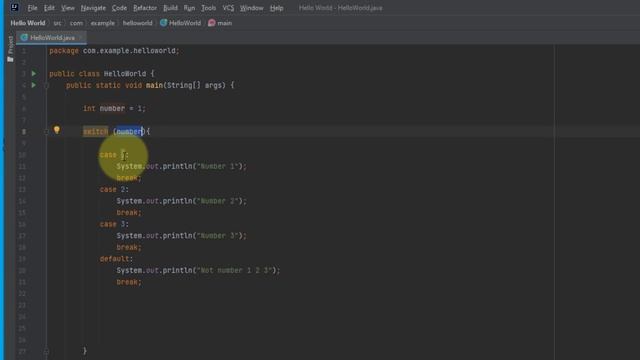Collapse main method fold marker in gutter
Screen dimensions: 640x360
tap(47, 85)
